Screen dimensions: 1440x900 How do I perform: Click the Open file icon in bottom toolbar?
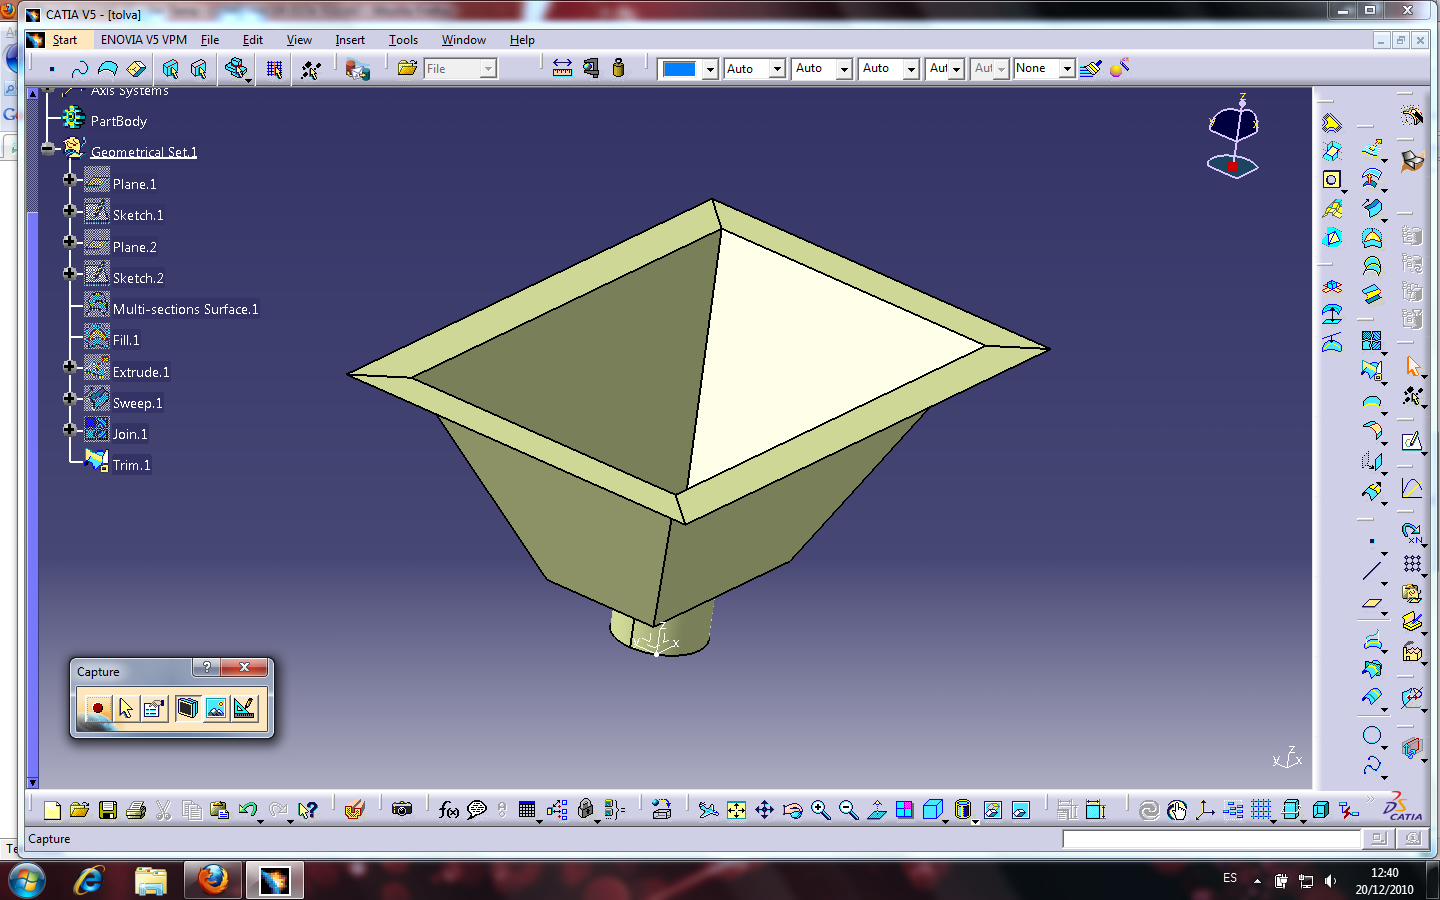pos(80,810)
